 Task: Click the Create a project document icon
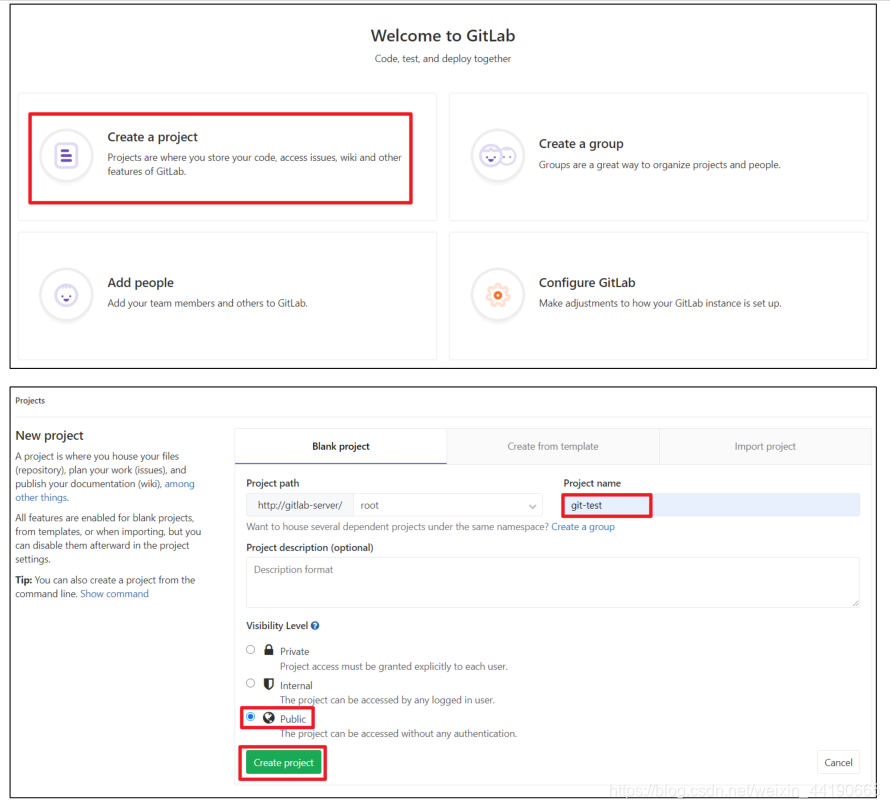point(66,155)
